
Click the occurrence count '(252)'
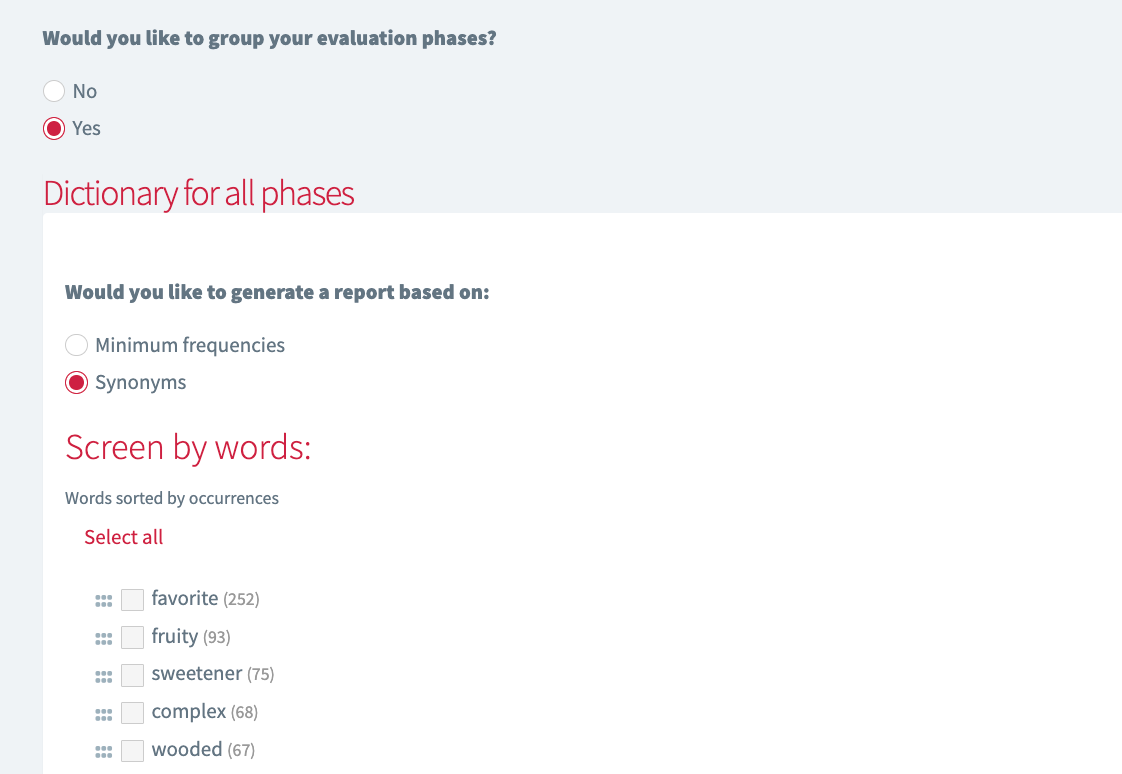coord(243,599)
